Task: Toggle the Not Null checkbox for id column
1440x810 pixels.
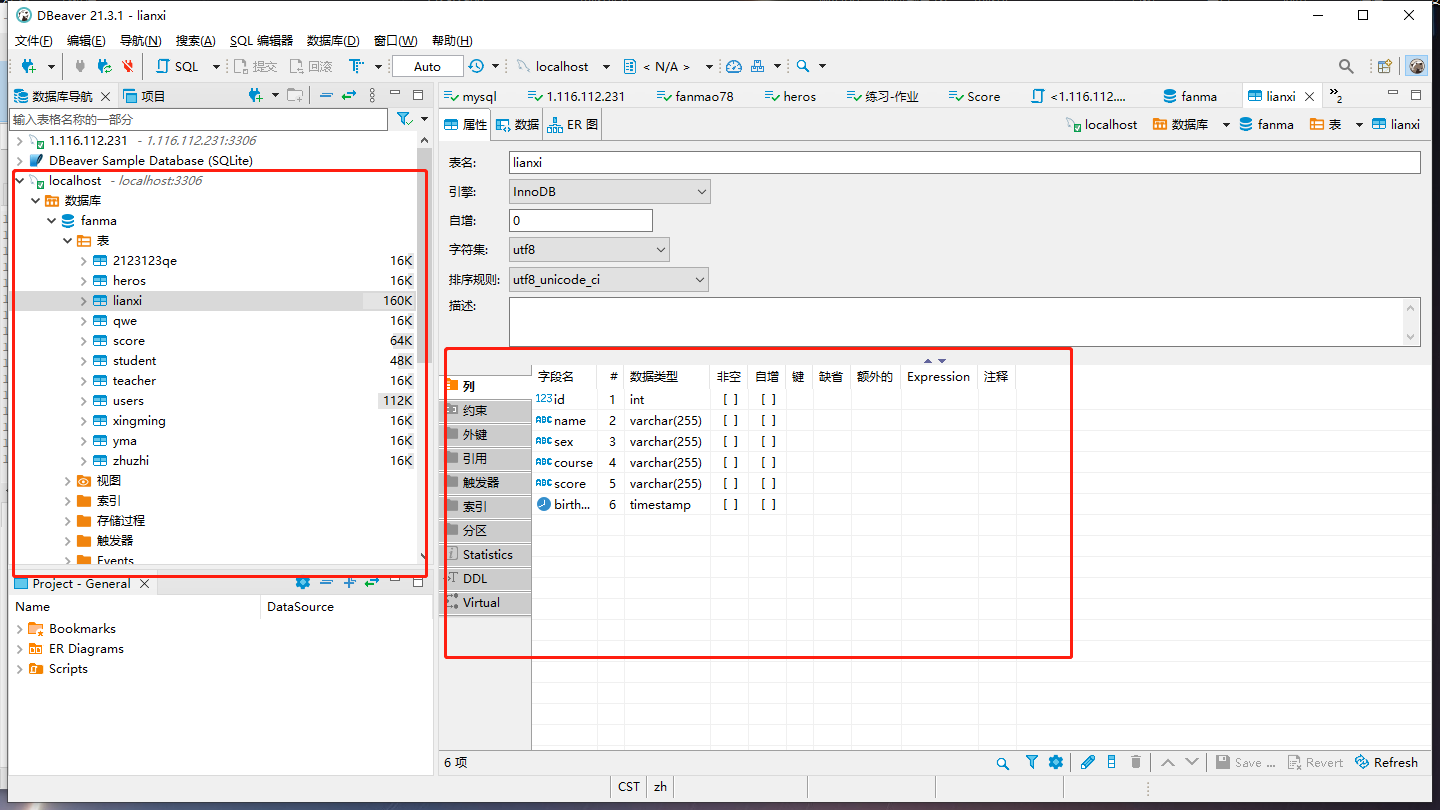Action: click(730, 399)
